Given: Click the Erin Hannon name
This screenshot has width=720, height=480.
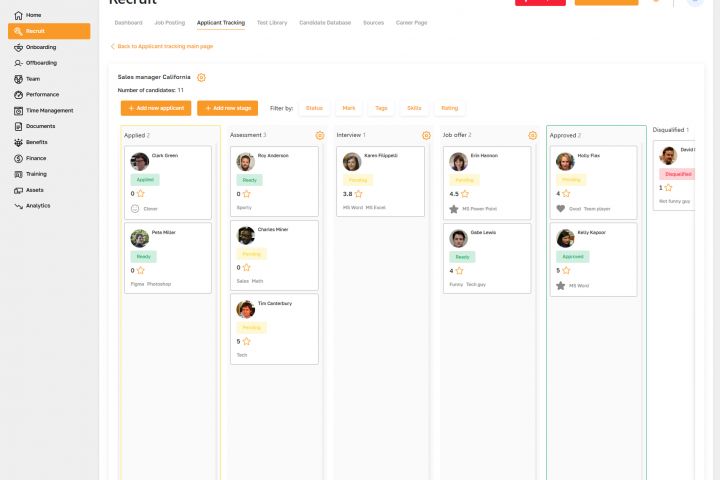Looking at the screenshot, I should [484, 155].
